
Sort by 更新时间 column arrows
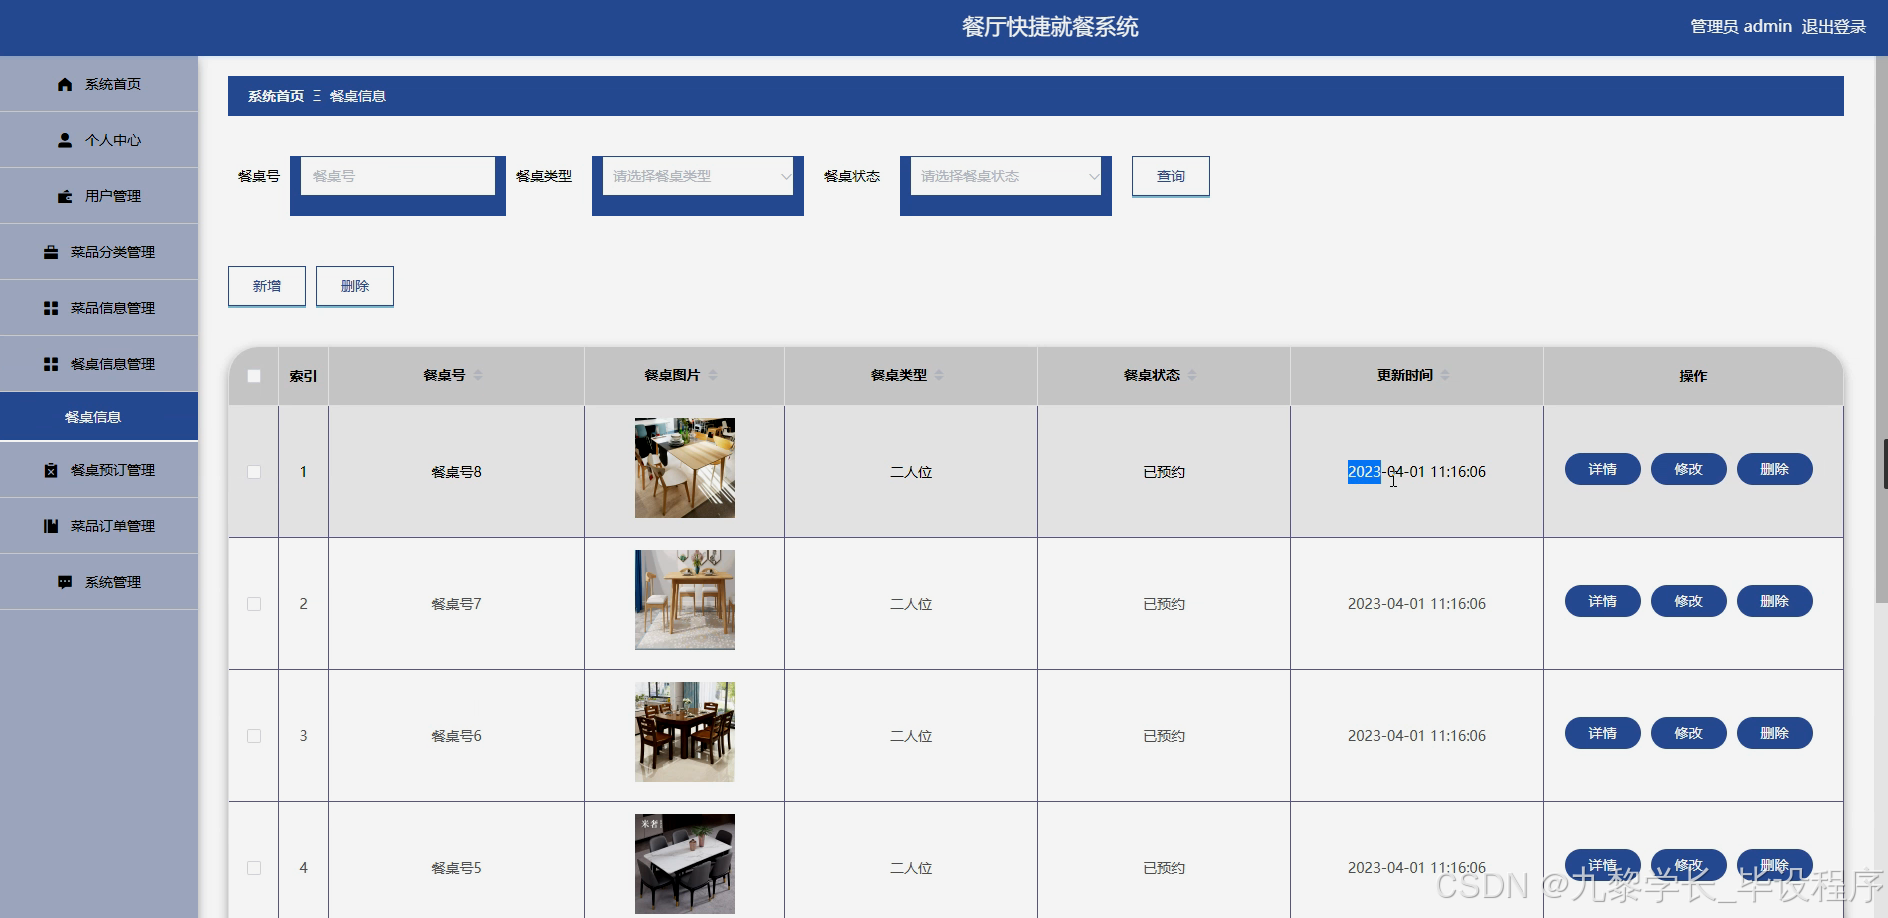point(1445,375)
